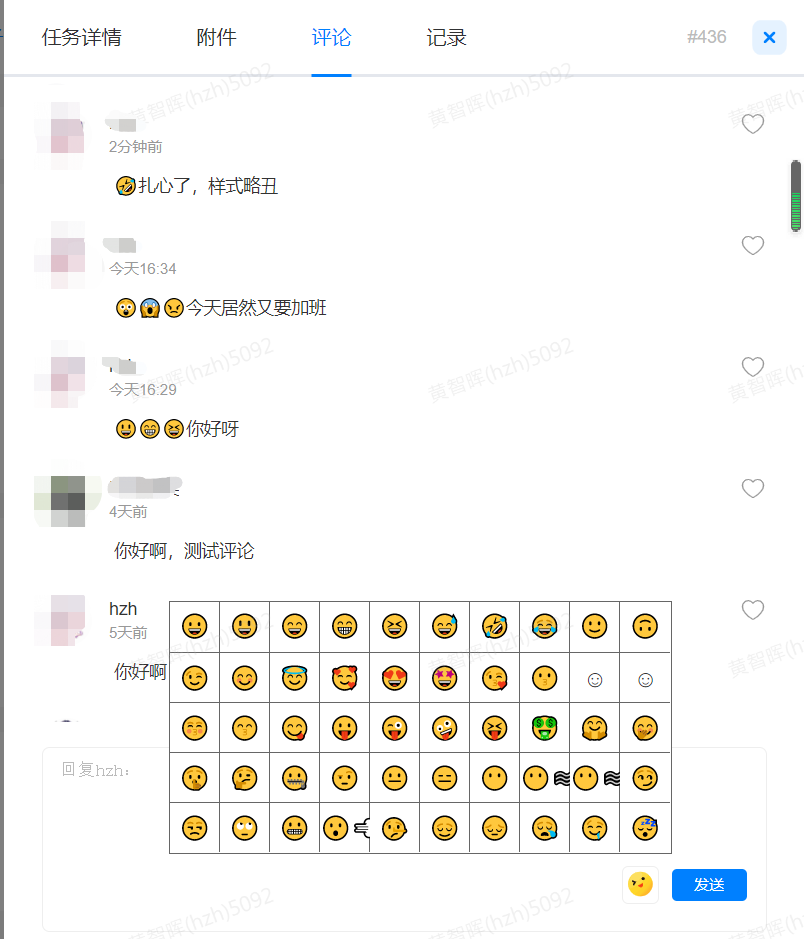
Task: Pick the zipper-mouth face emoji
Action: (295, 779)
